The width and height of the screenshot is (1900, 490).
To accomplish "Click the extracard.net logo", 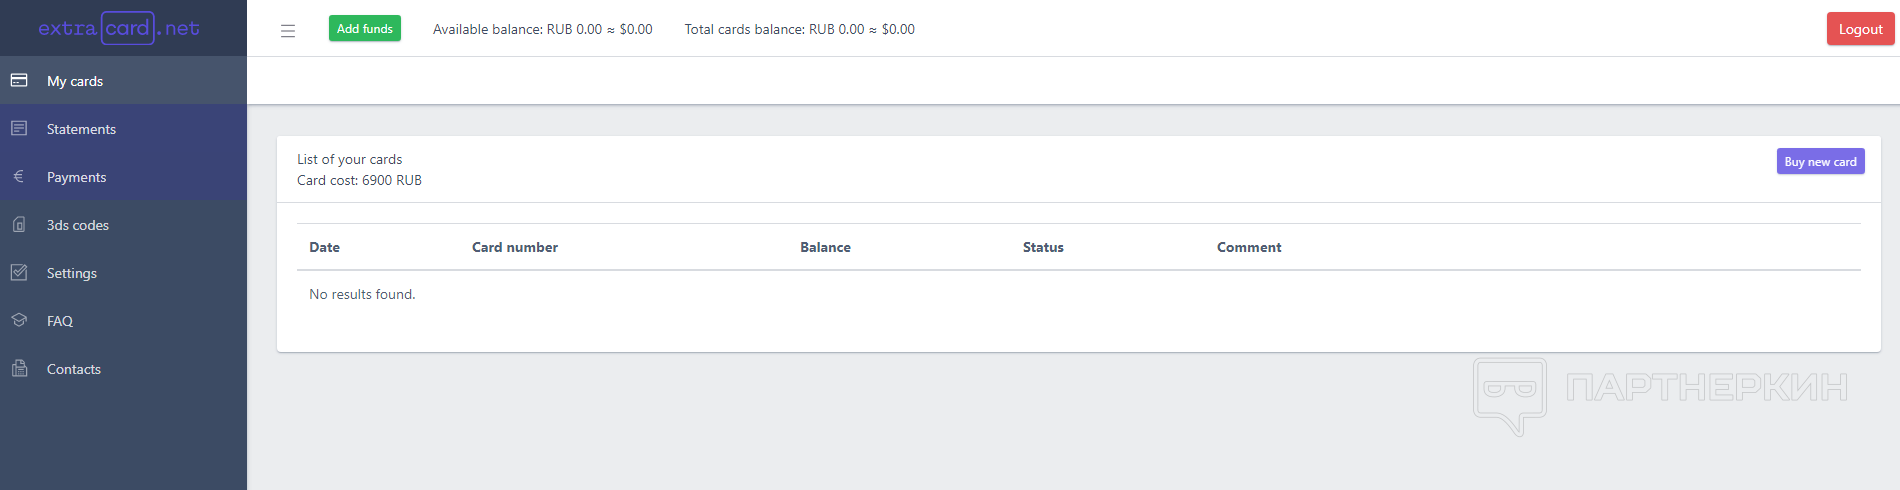I will click(119, 28).
